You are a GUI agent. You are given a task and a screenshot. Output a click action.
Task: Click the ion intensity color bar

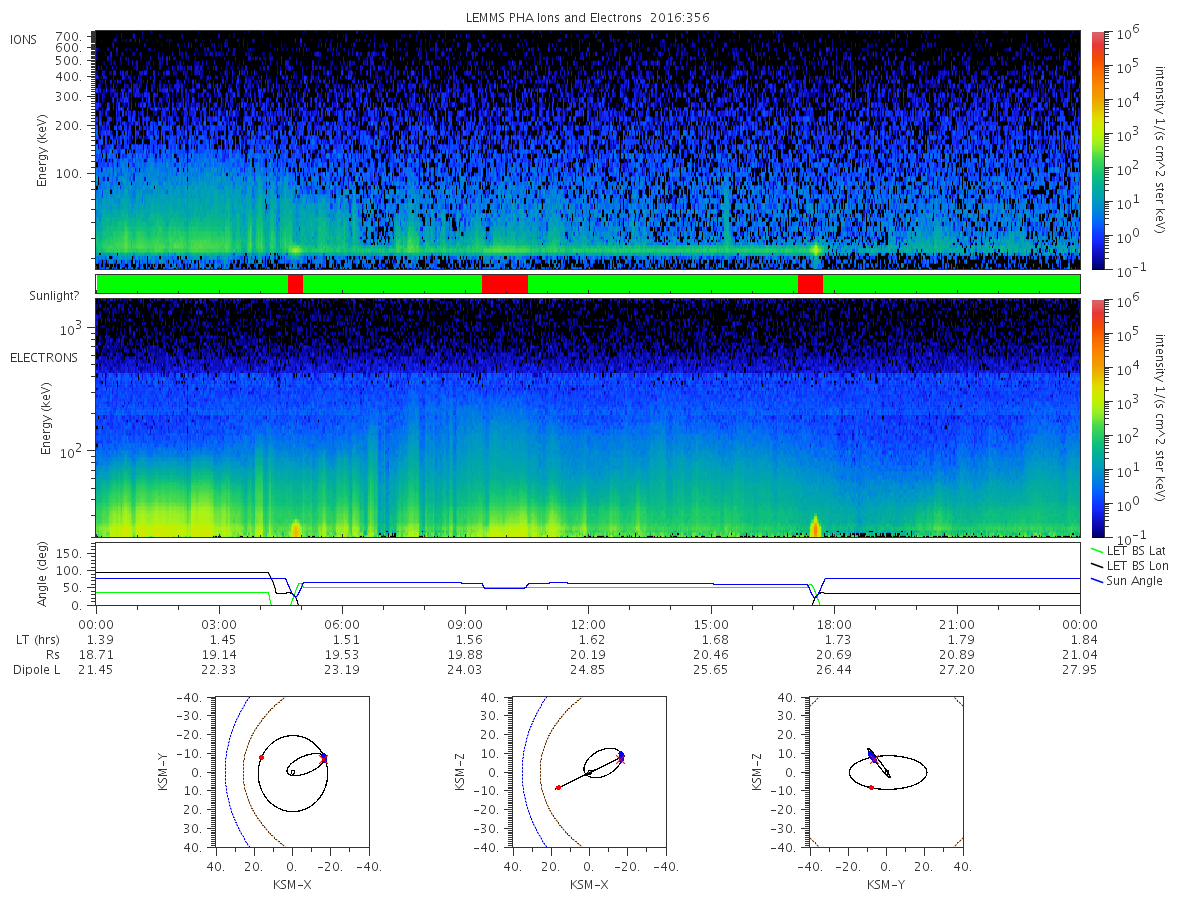[1098, 150]
